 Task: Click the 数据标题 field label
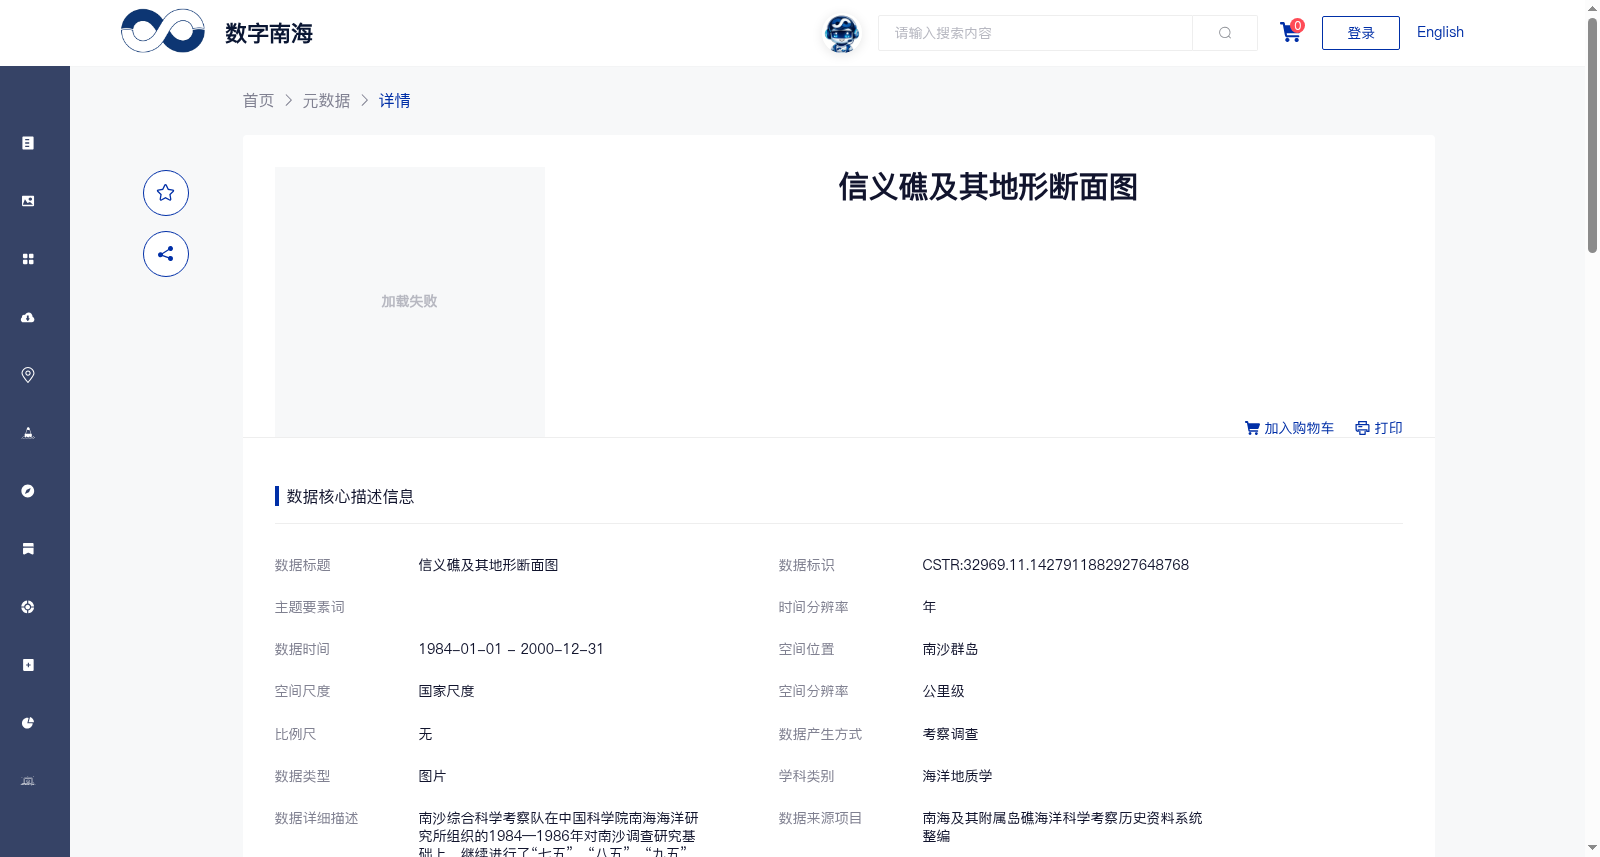[303, 565]
